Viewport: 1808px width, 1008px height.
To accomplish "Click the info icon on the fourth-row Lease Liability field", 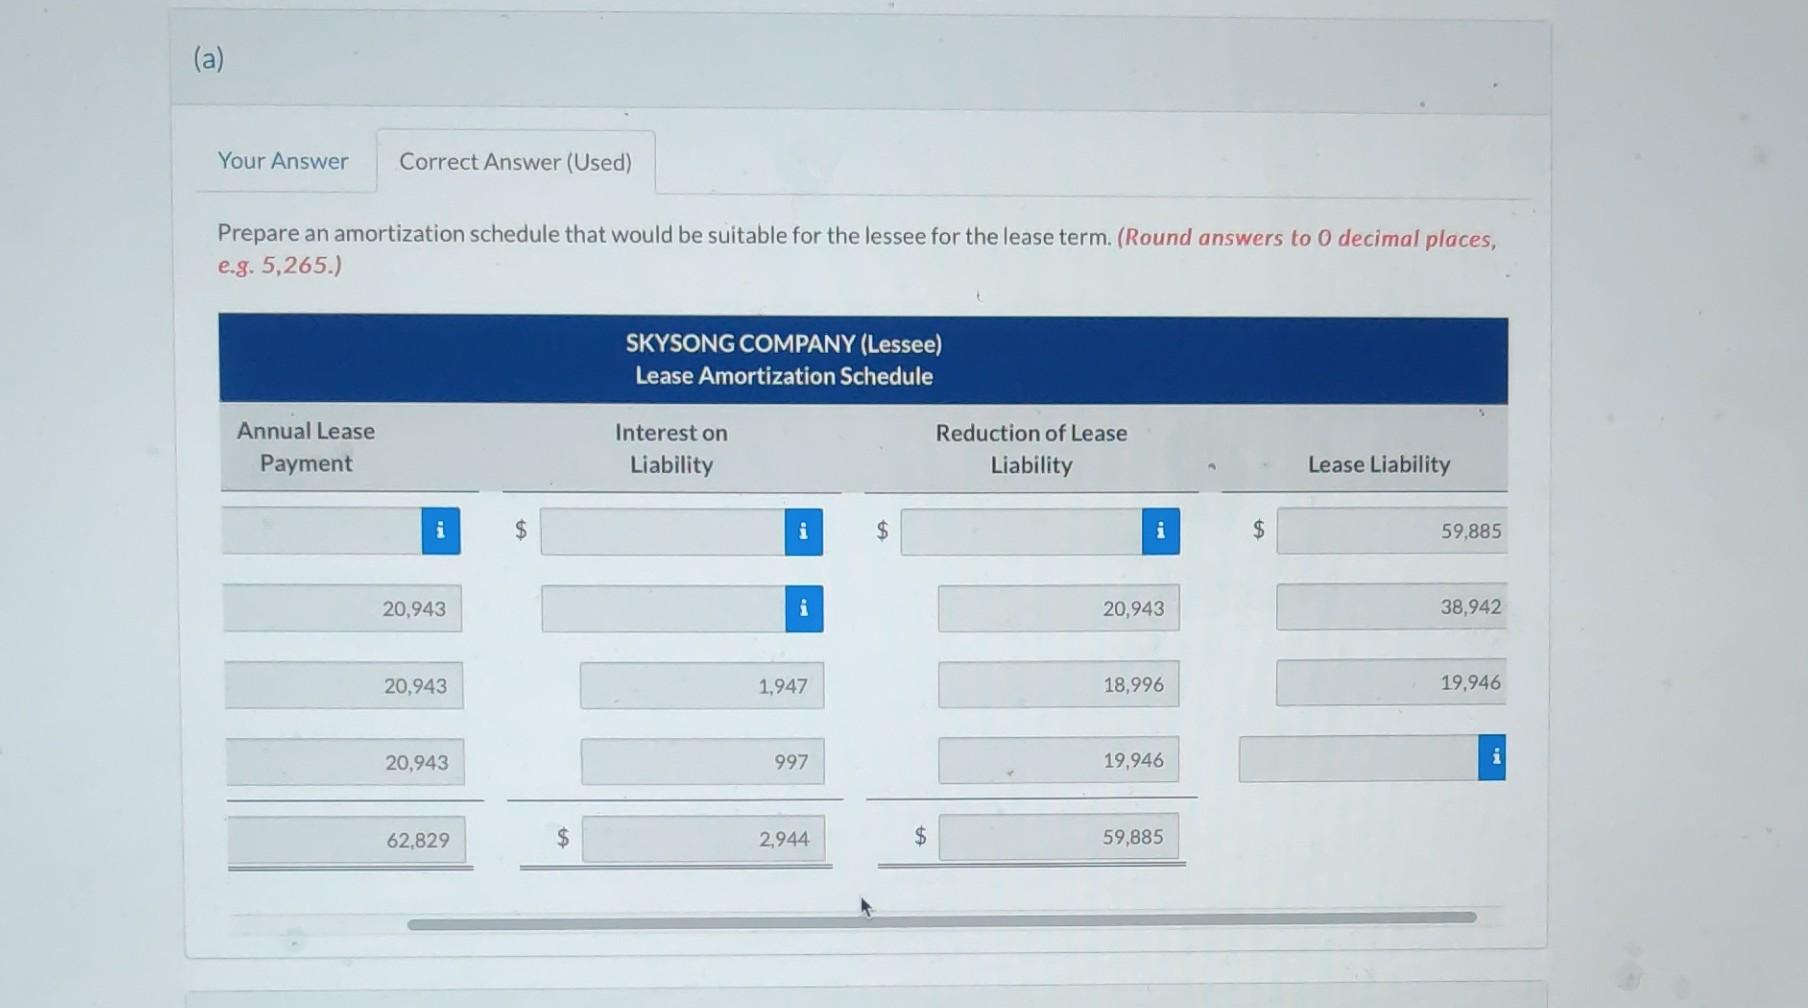I will point(1494,759).
